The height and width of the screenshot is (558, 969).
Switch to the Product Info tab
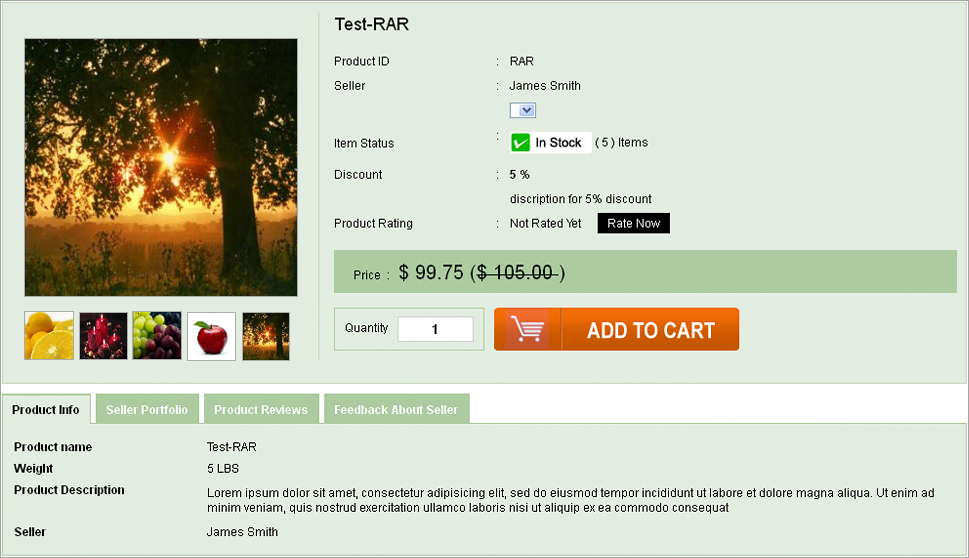tap(46, 410)
